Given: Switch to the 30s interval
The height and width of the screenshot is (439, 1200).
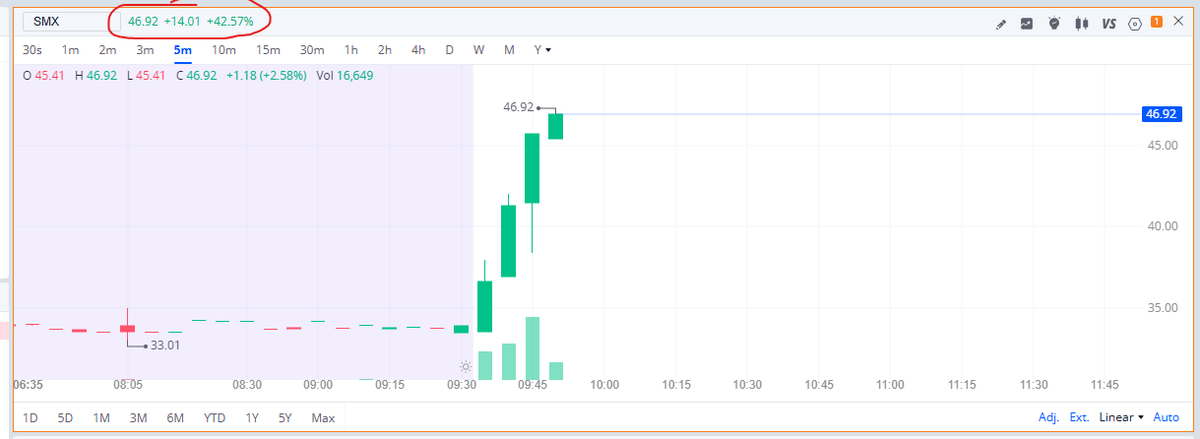Looking at the screenshot, I should (32, 49).
